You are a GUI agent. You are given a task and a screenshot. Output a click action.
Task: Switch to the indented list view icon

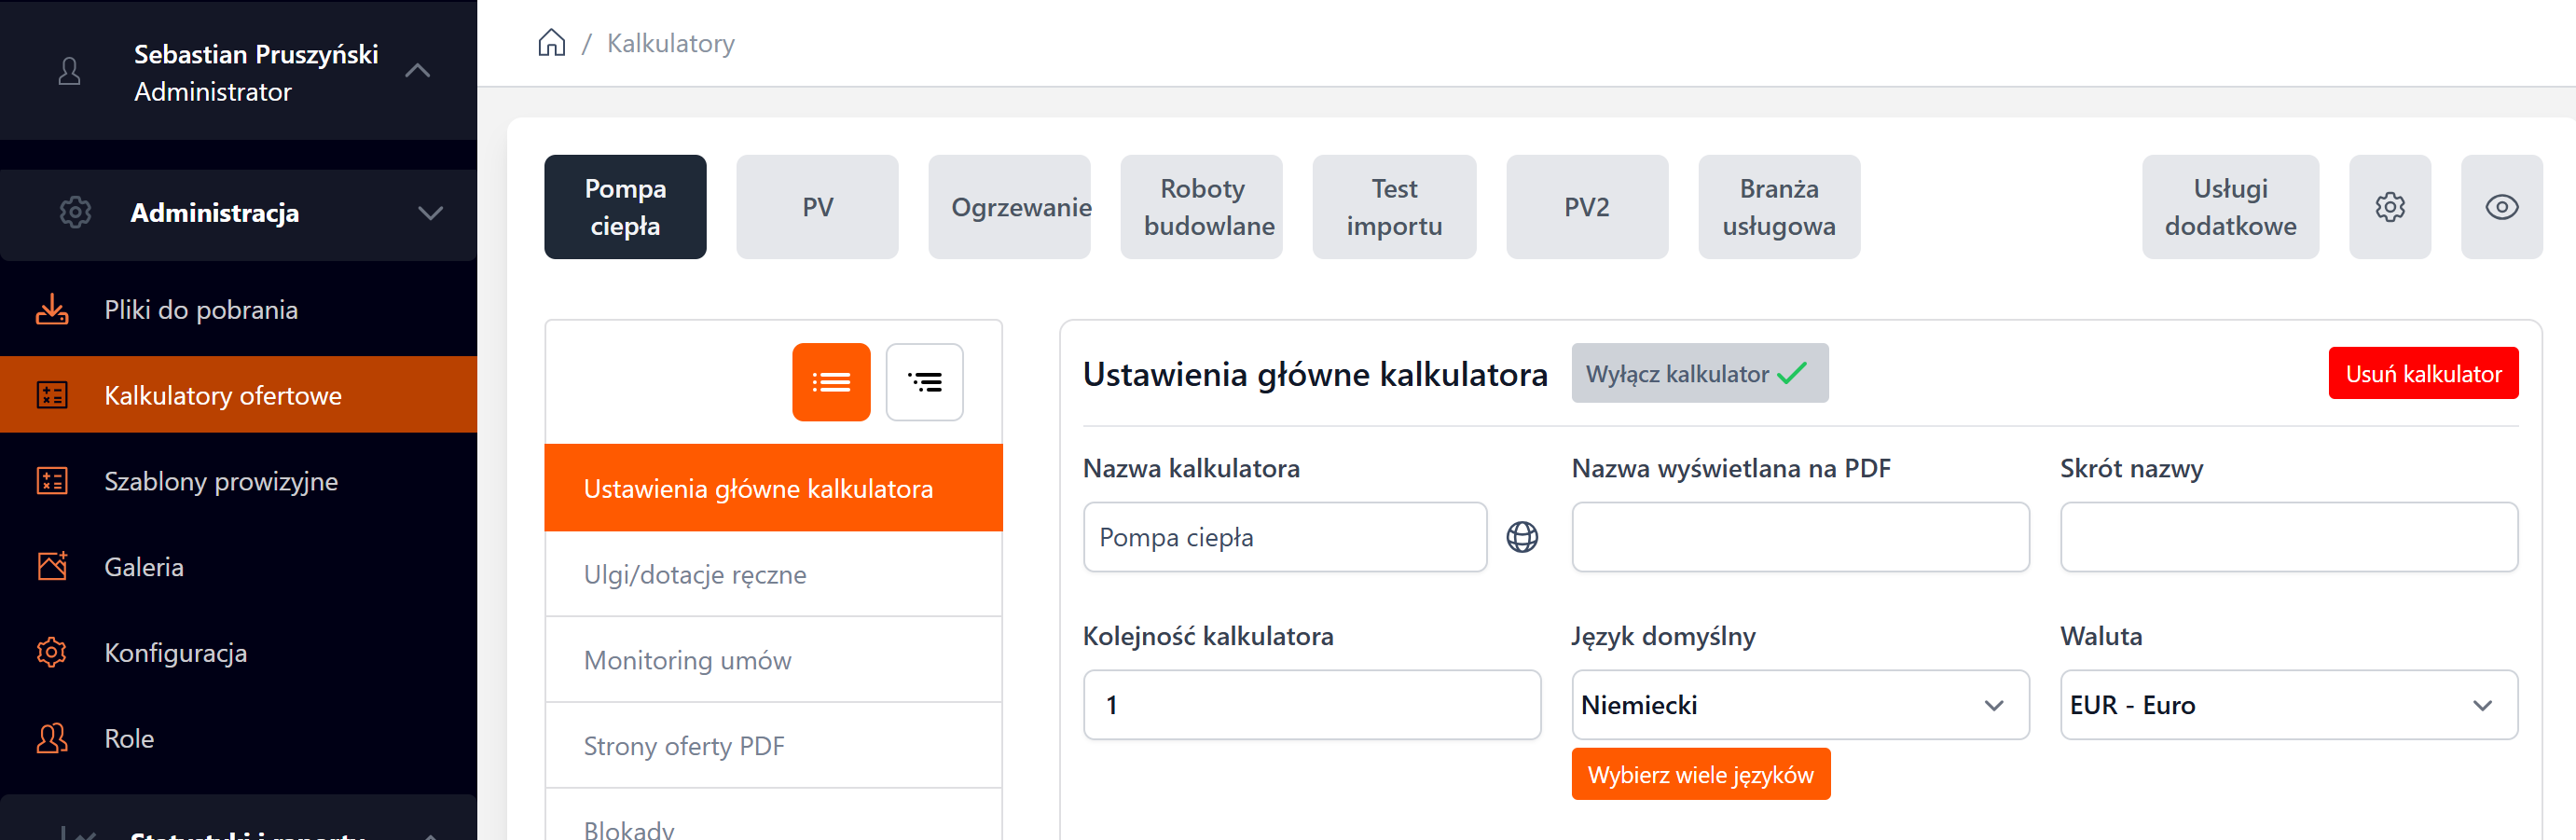[924, 382]
